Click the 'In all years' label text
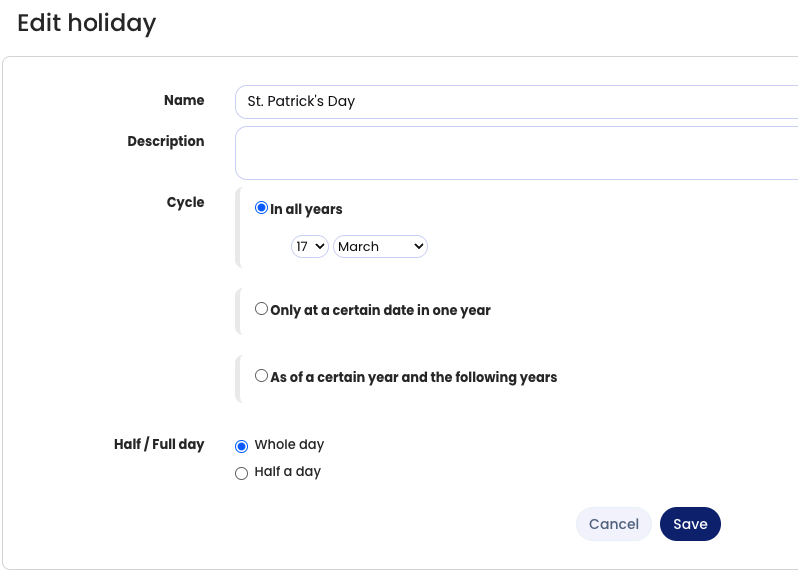The height and width of the screenshot is (572, 798). (306, 210)
